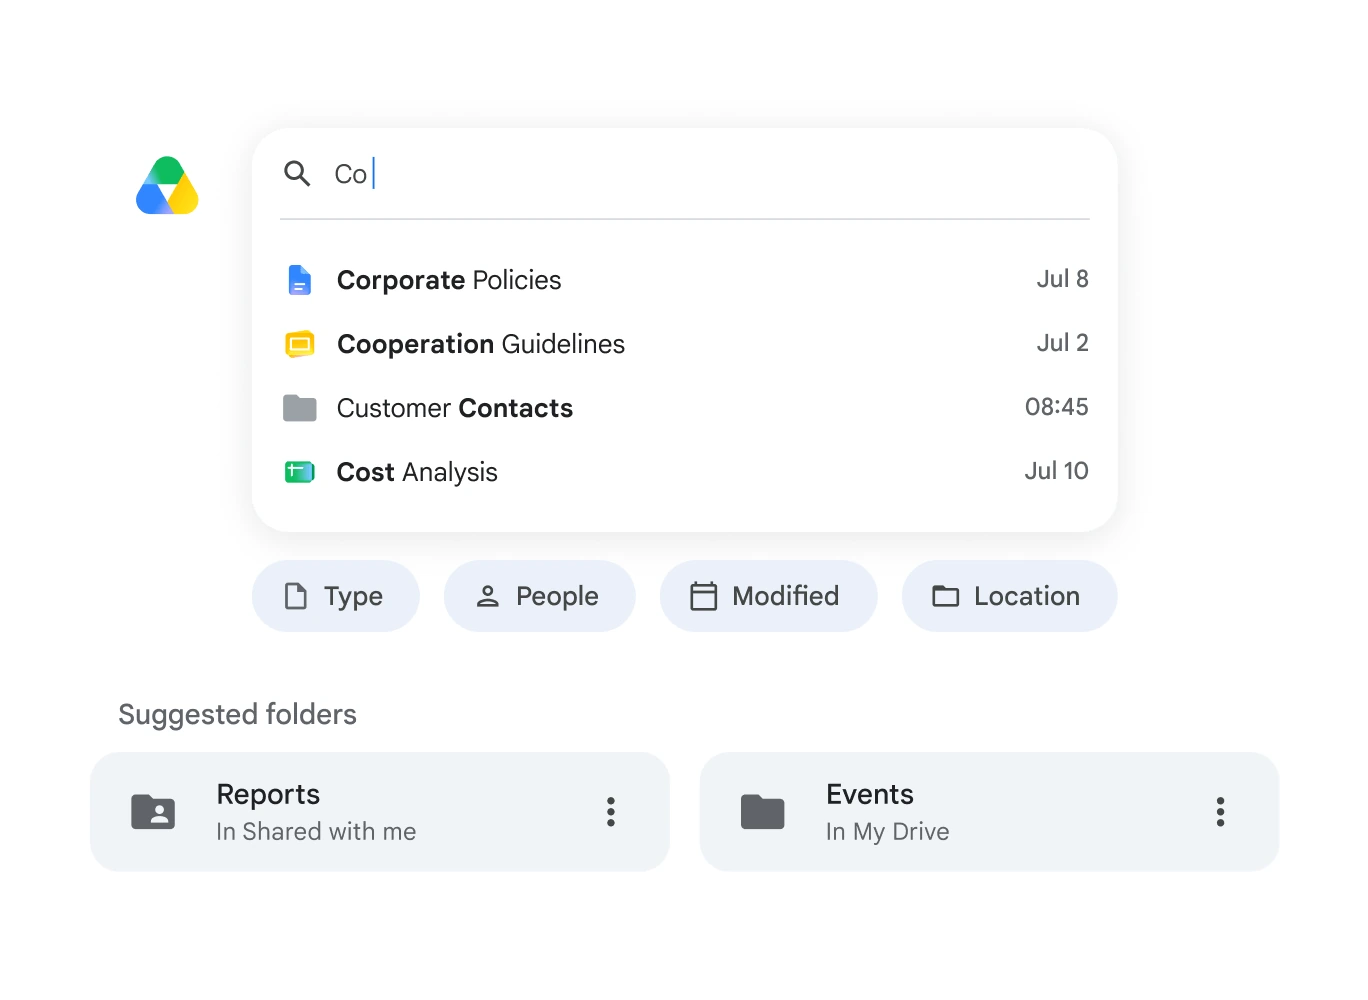Open more options for Reports folder

pos(611,812)
